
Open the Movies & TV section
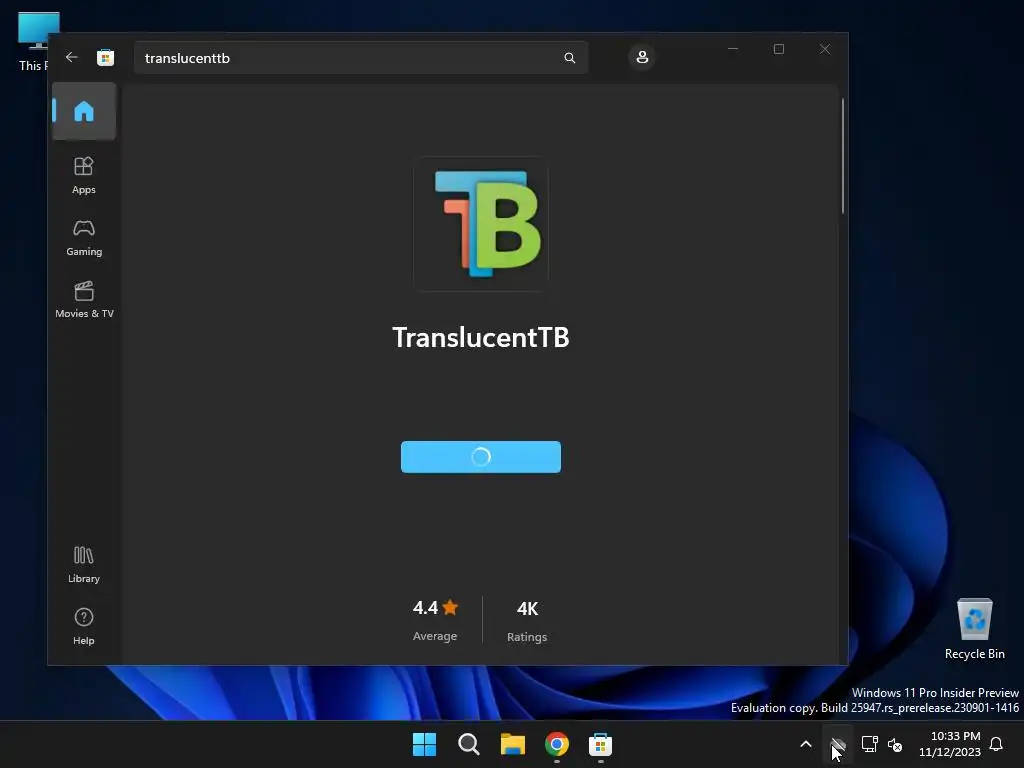[x=84, y=300]
